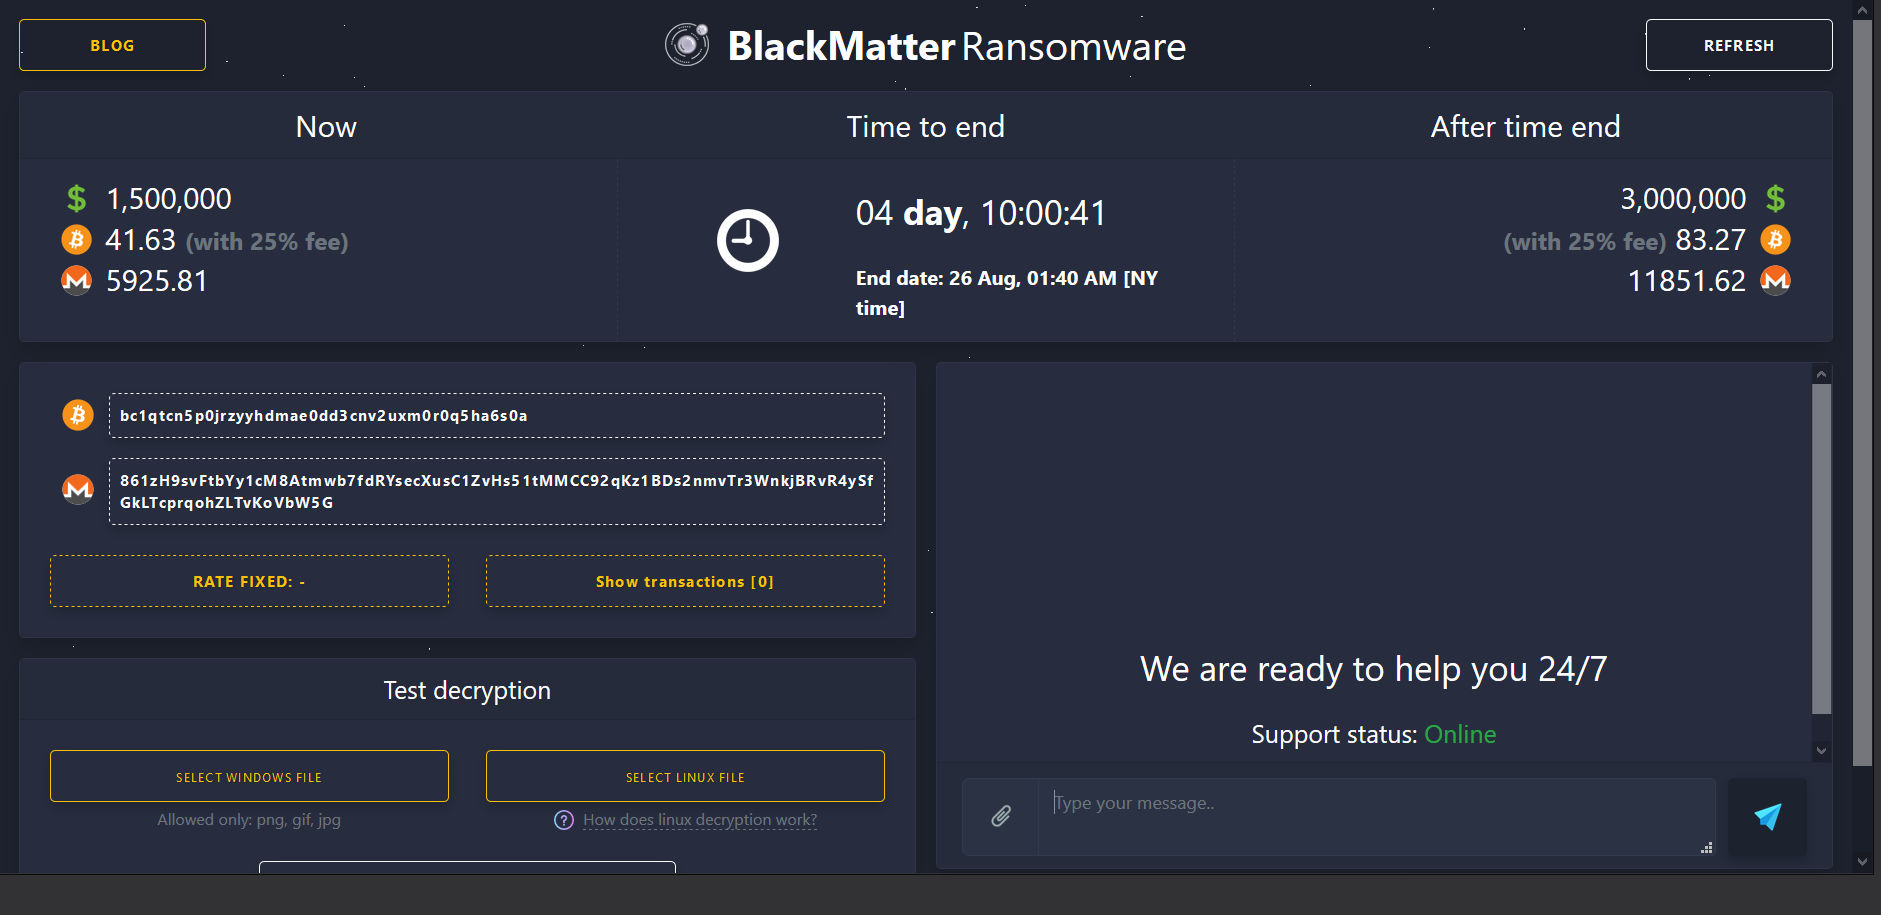This screenshot has height=915, width=1881.
Task: Click the 'After time end' heading
Action: click(x=1525, y=127)
